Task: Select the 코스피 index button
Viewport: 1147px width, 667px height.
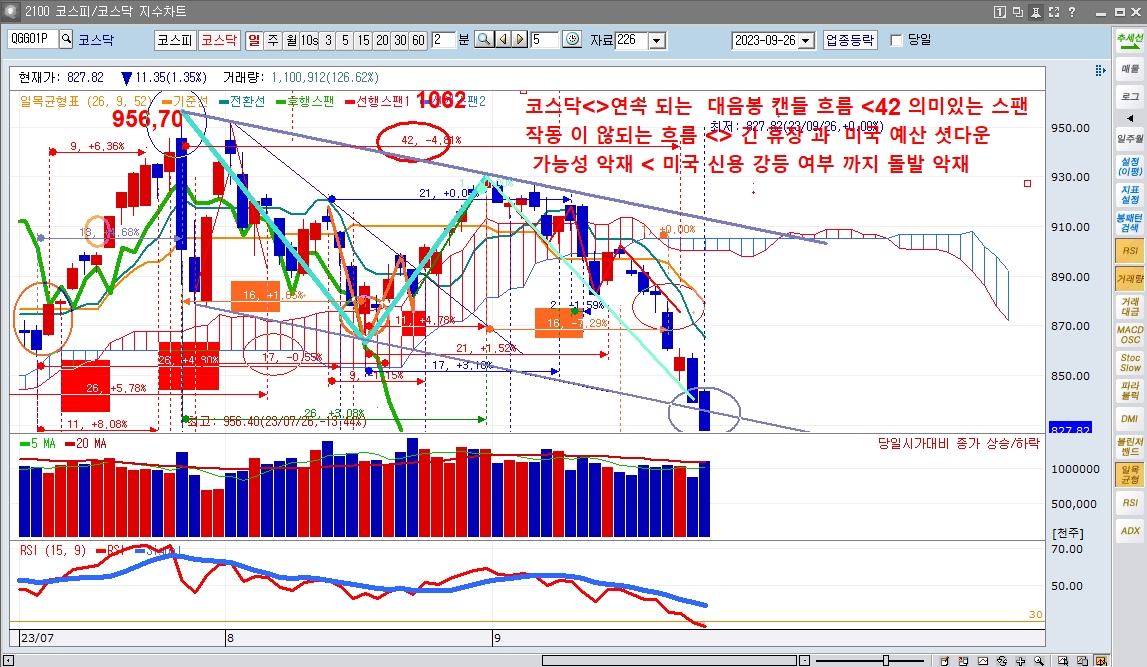Action: (175, 39)
